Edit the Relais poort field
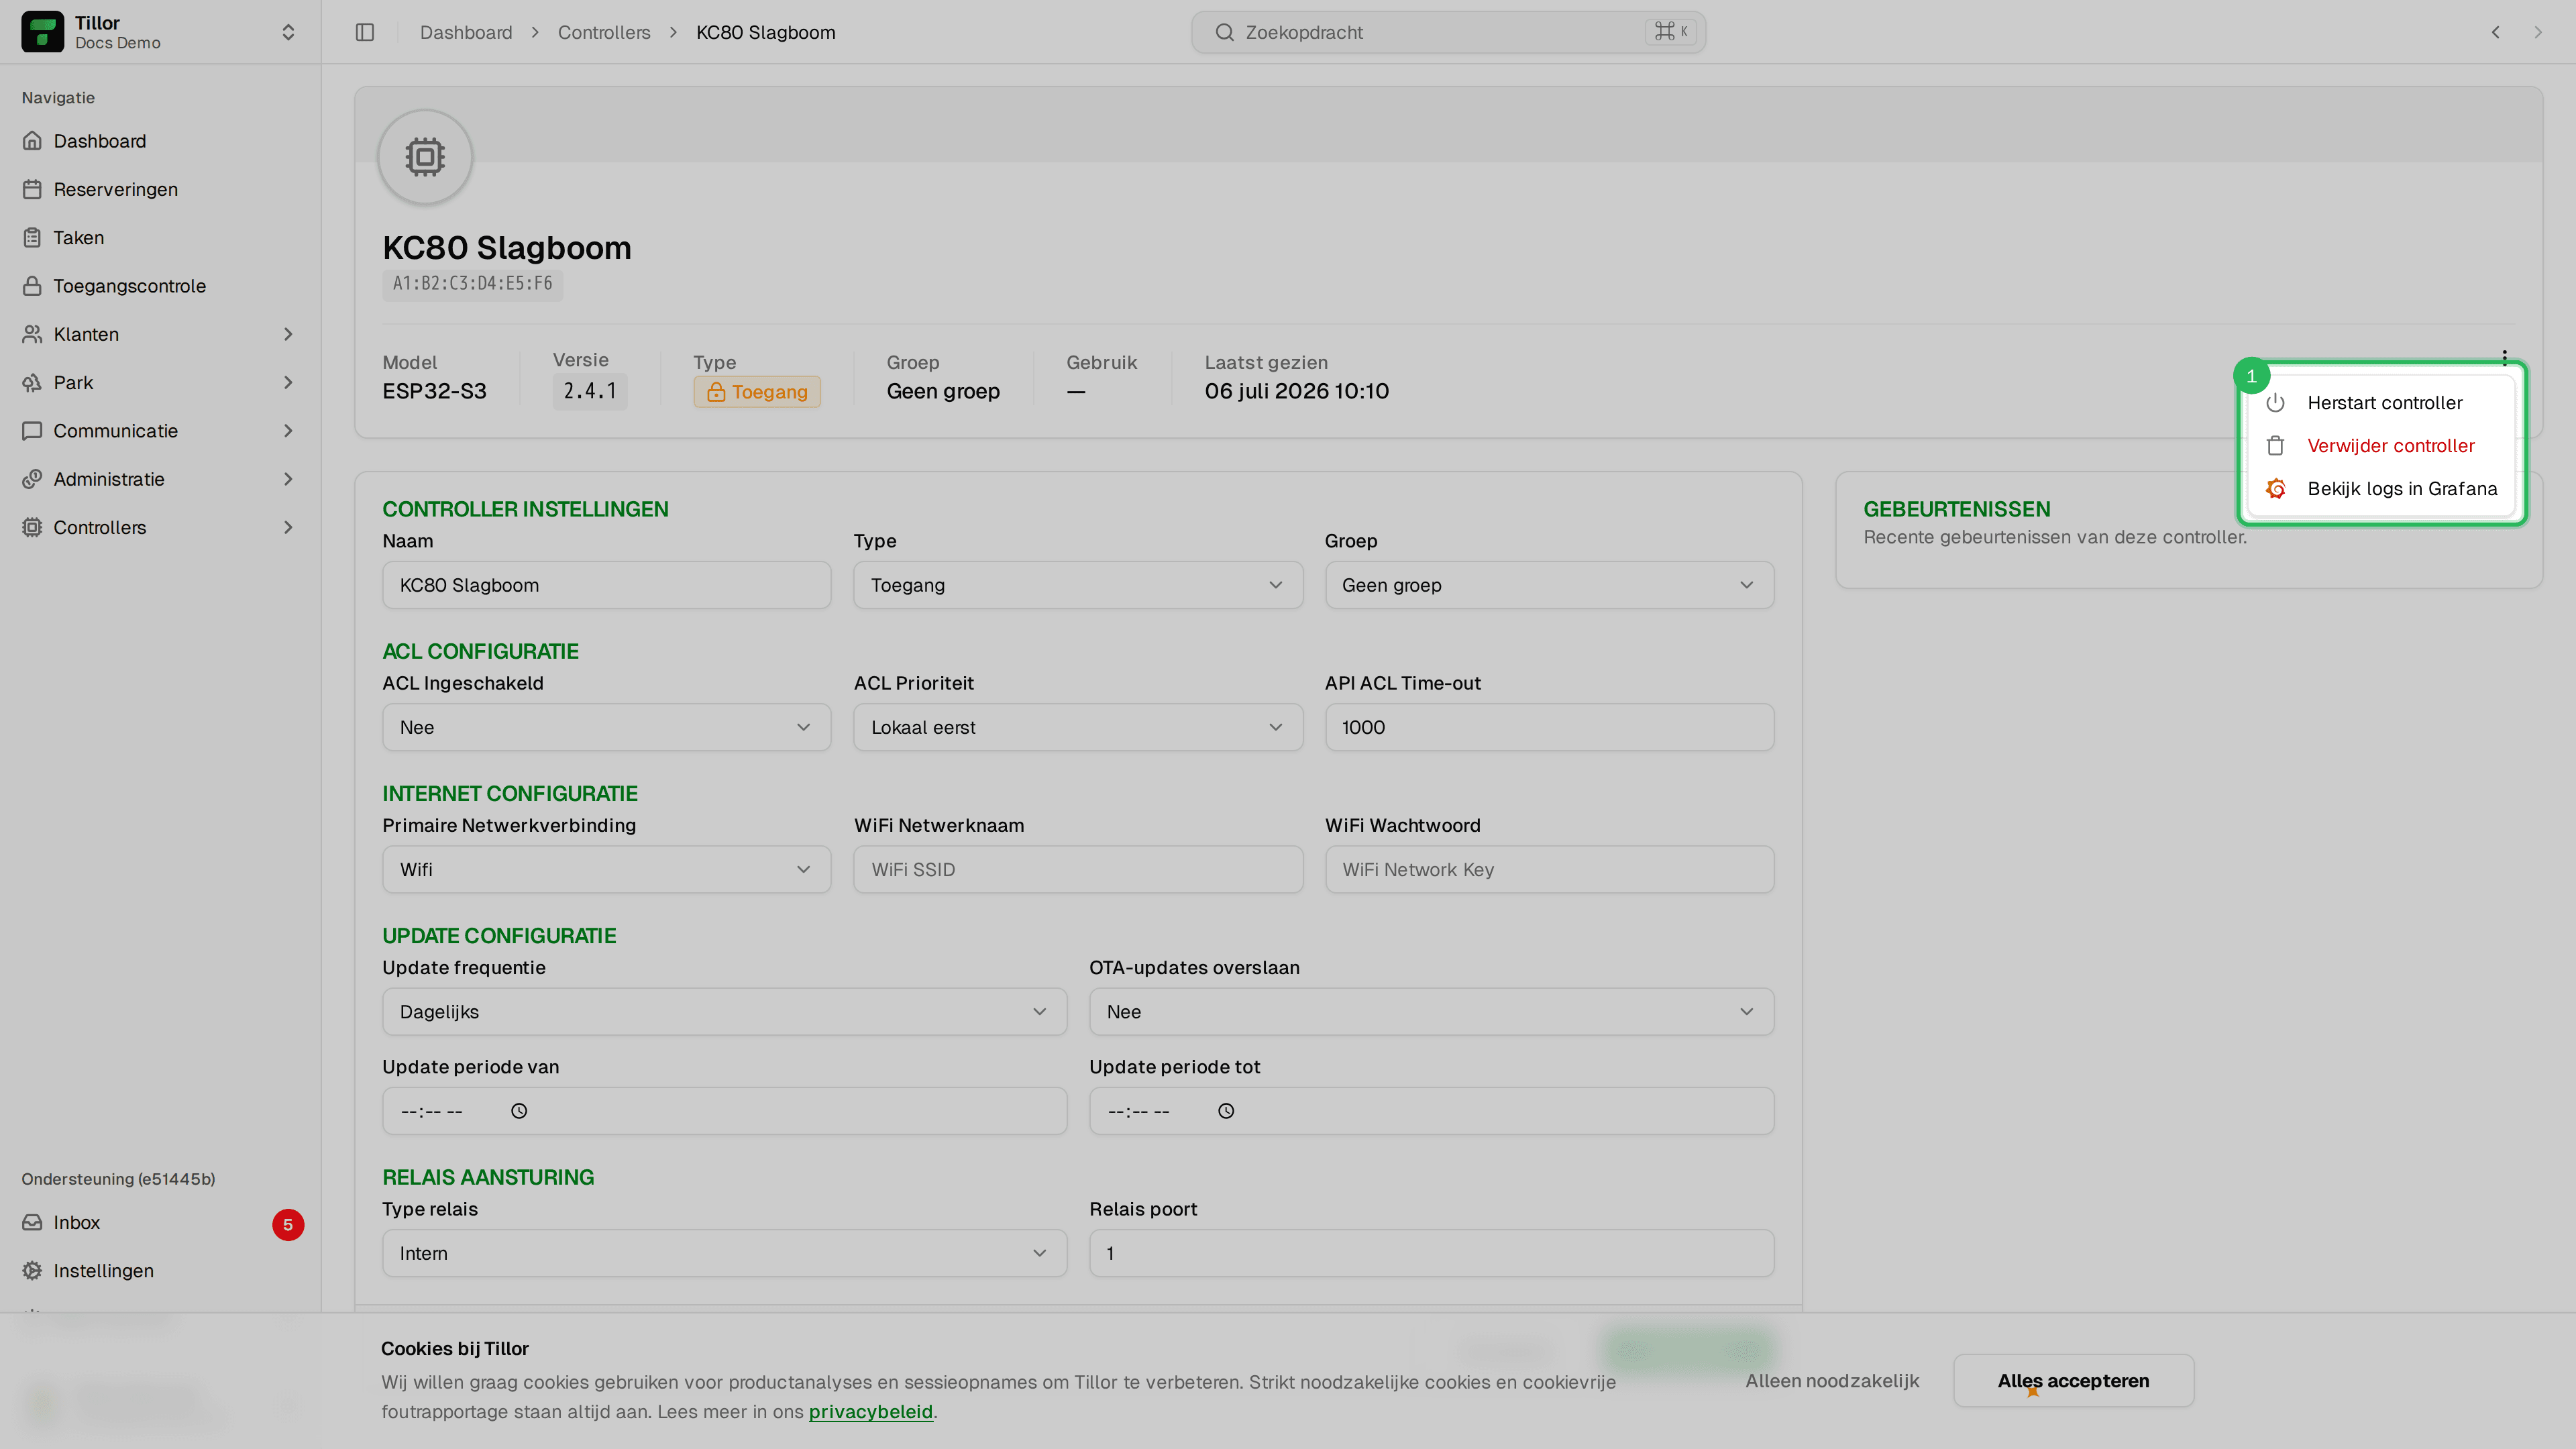This screenshot has height=1449, width=2576. tap(1431, 1254)
